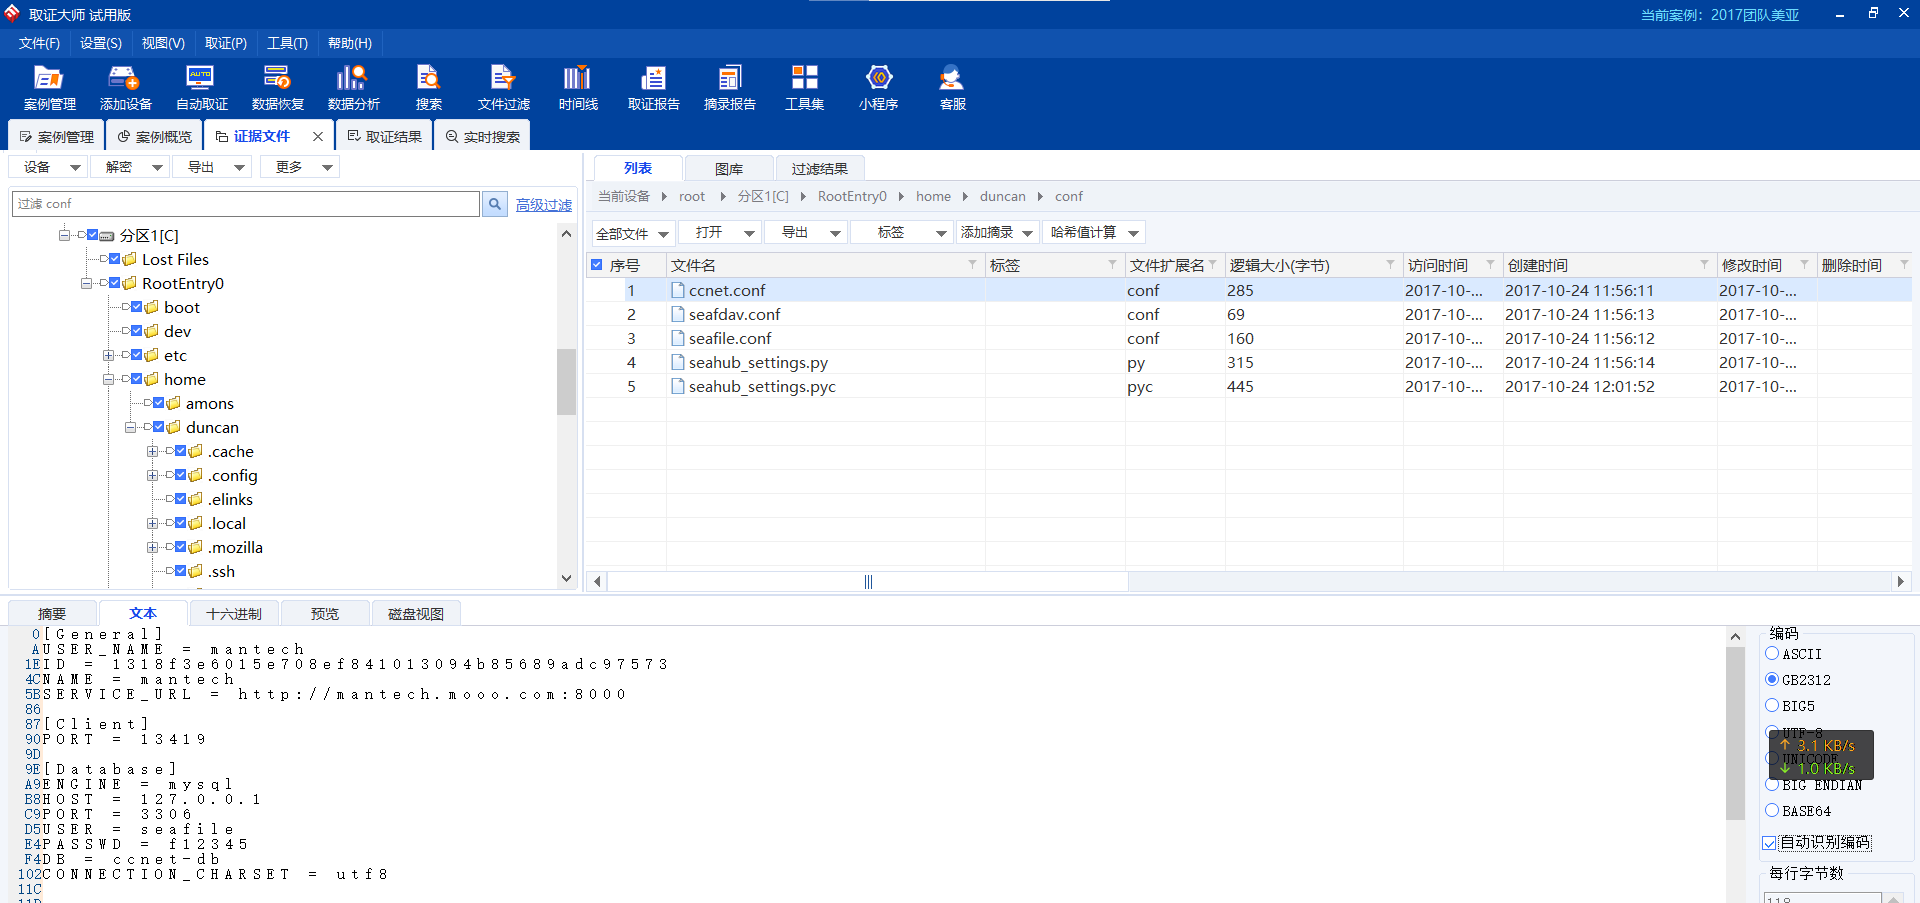Switch to the 磁盘视图 tab
1920x903 pixels.
pos(416,614)
